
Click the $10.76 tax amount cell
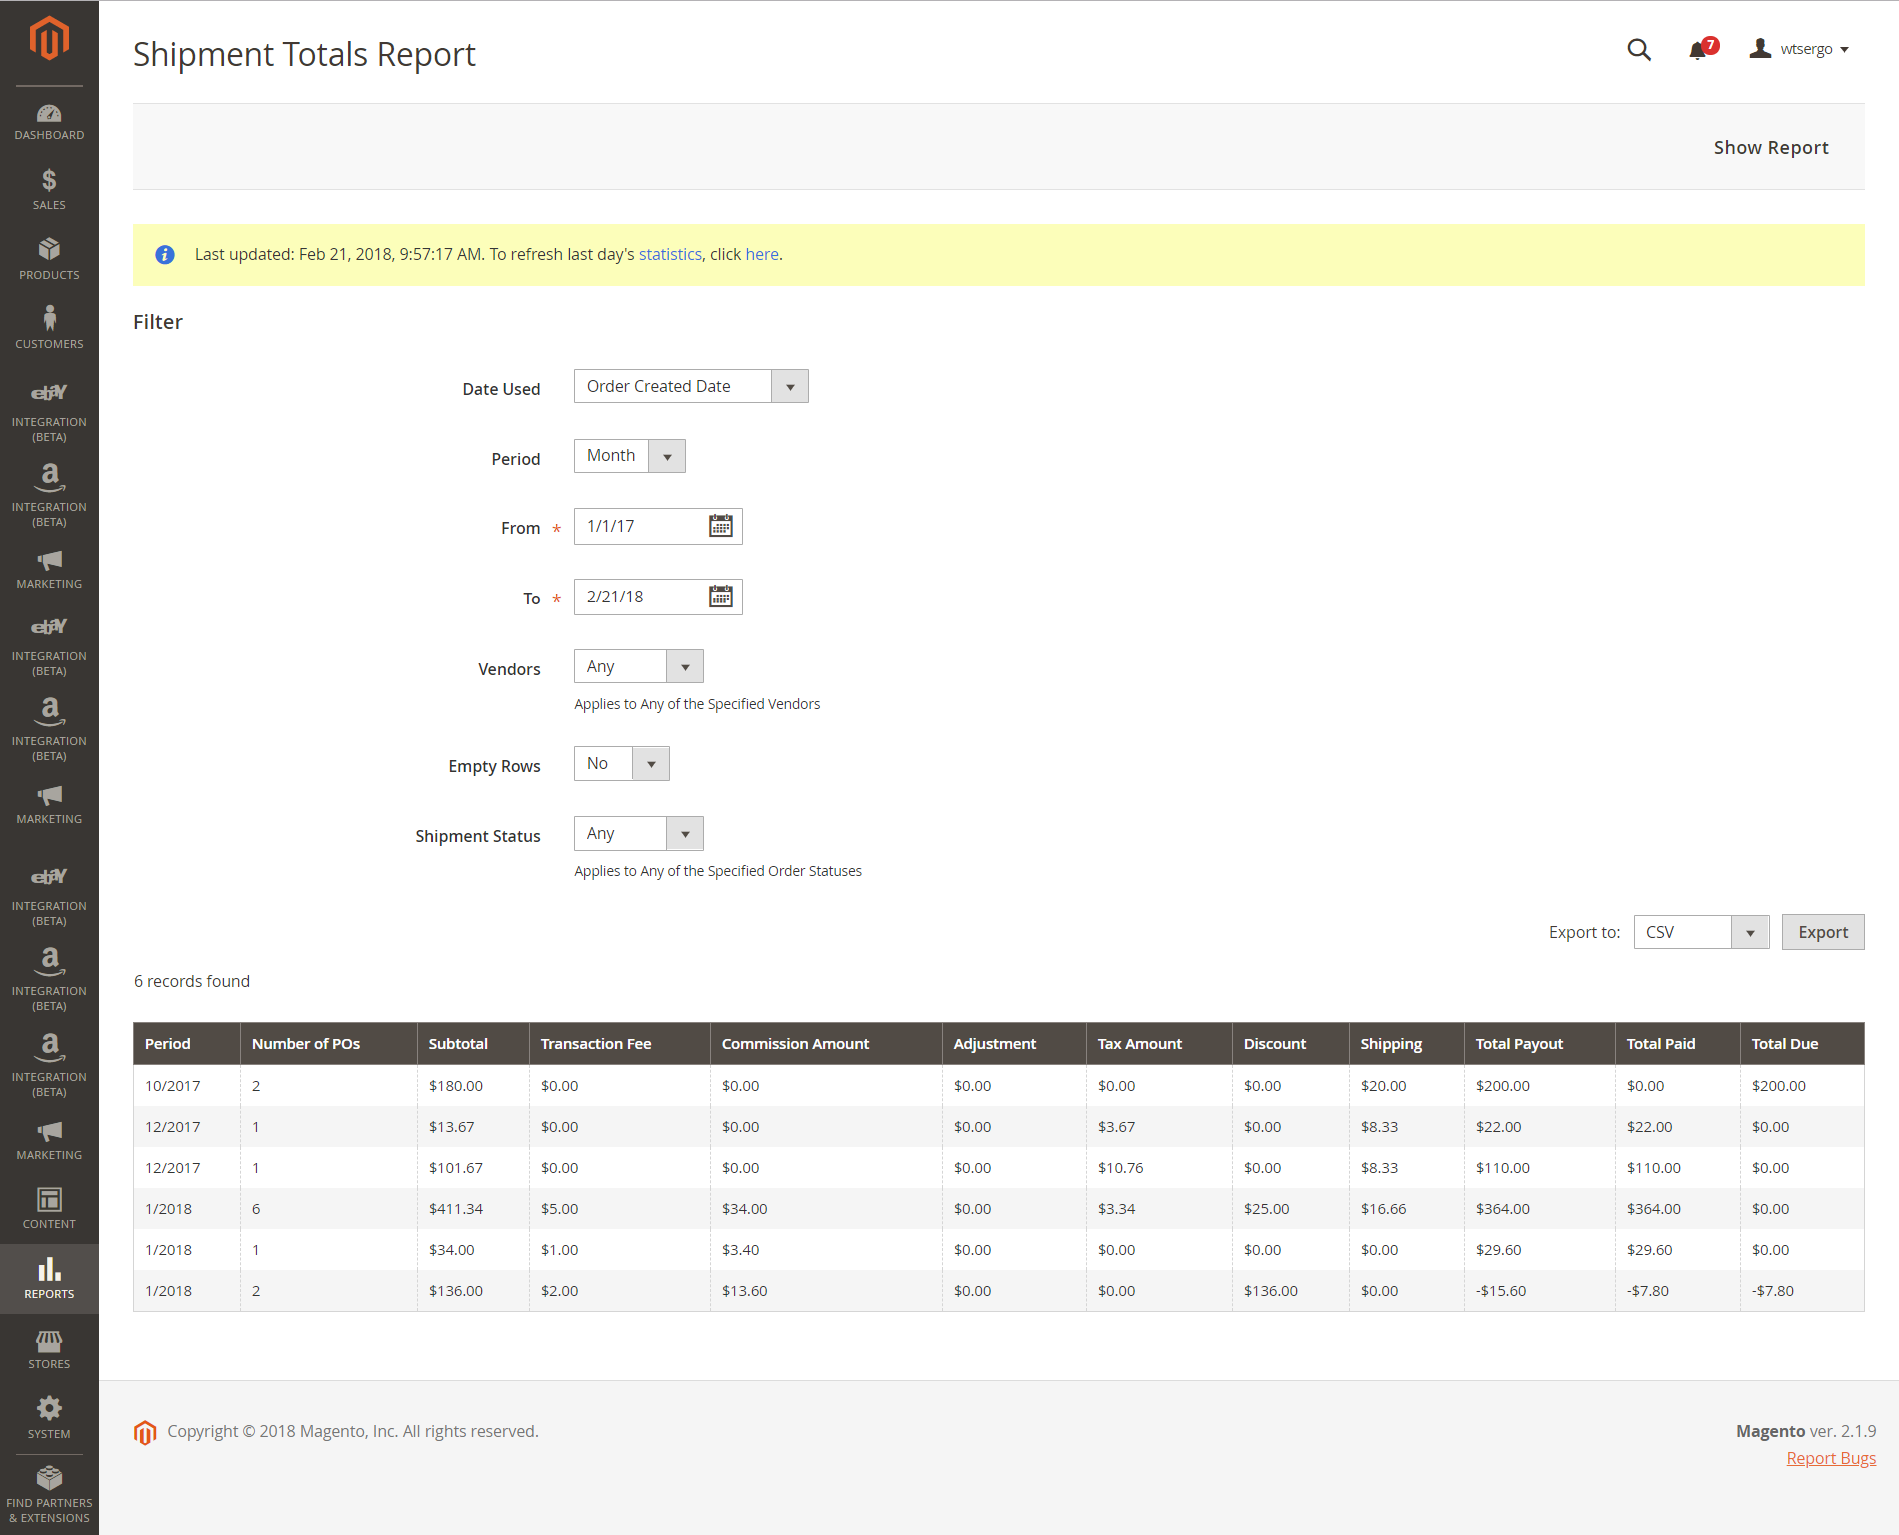point(1159,1167)
